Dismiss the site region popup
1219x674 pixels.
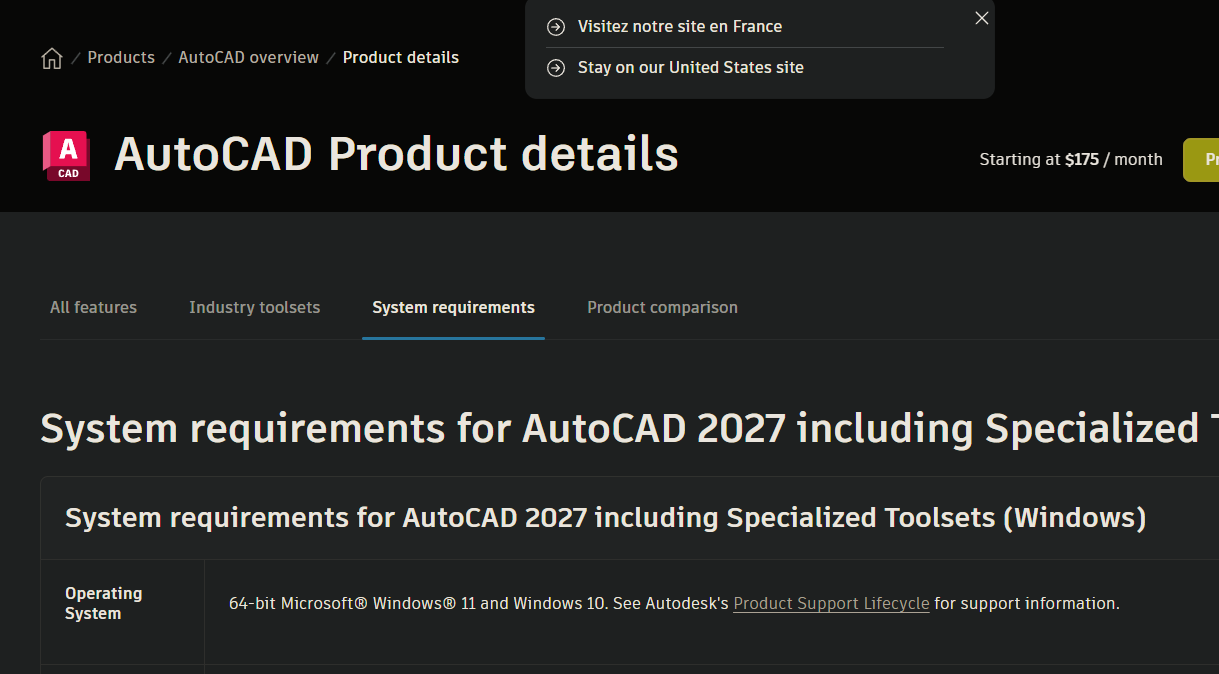982,18
